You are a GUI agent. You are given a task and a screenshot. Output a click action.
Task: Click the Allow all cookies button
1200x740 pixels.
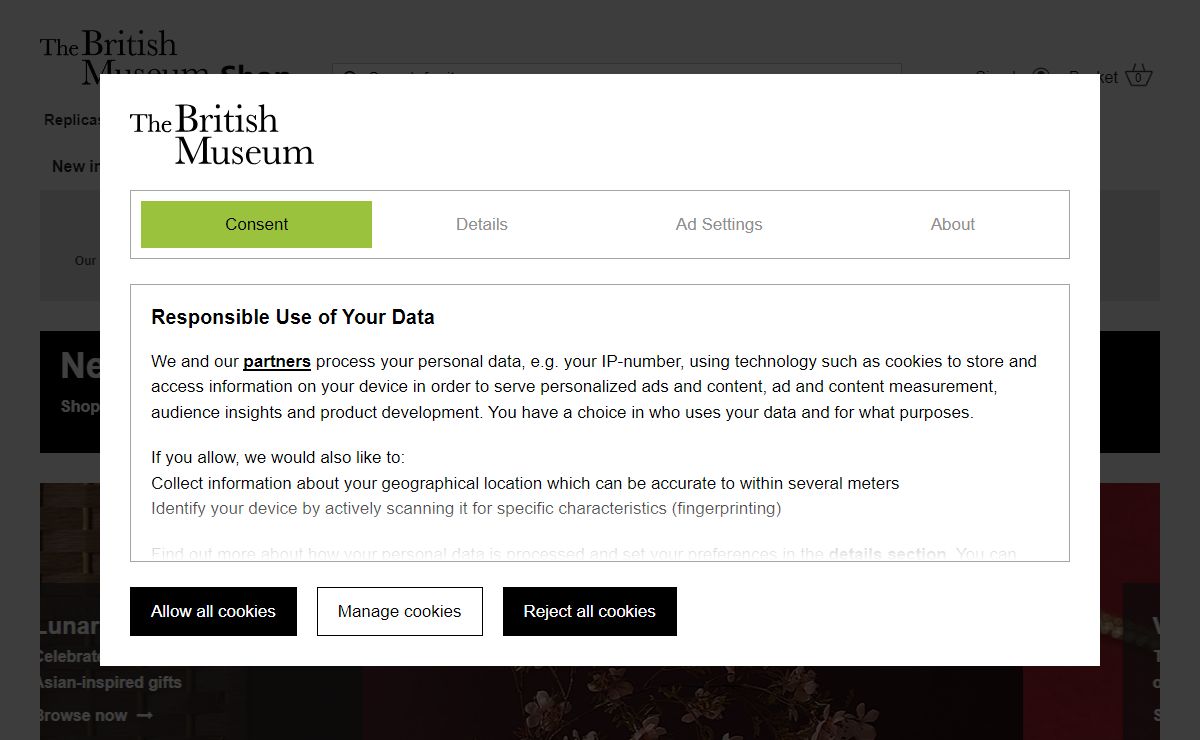click(213, 611)
